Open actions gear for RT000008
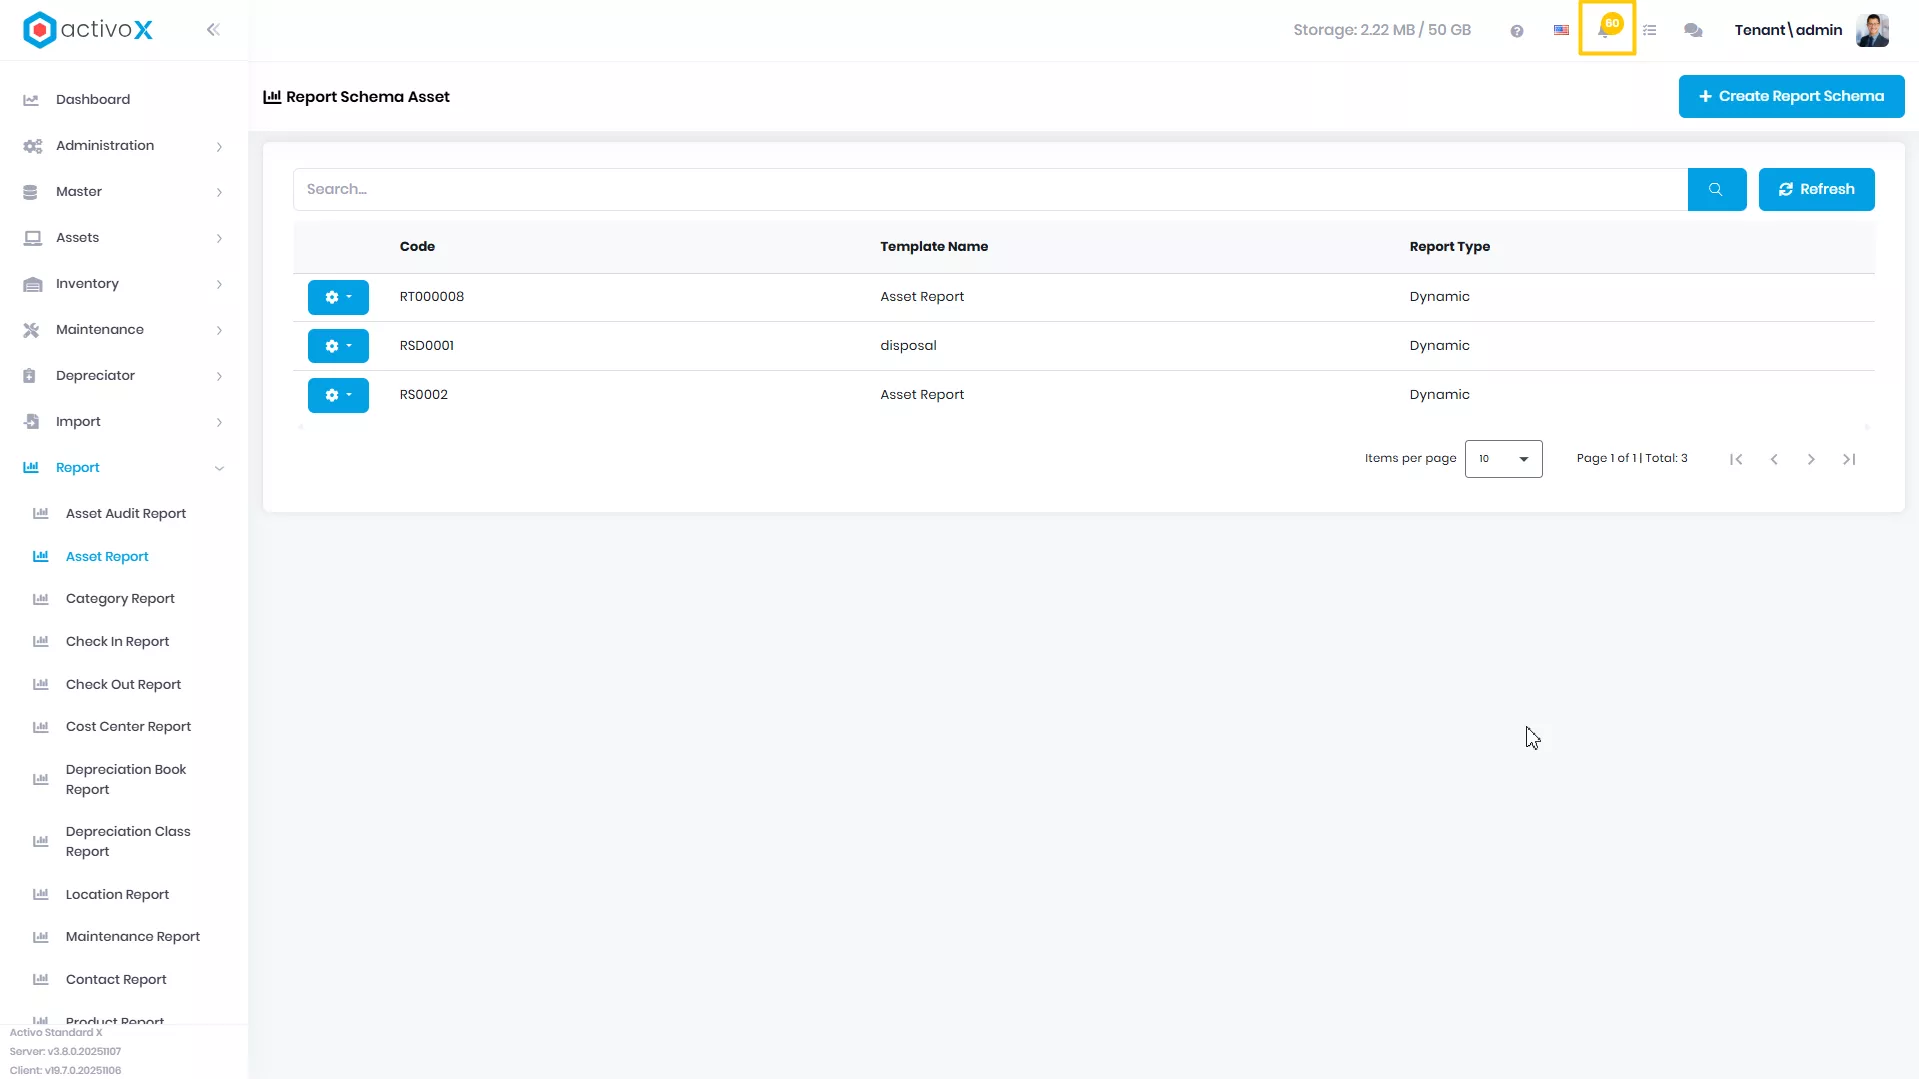This screenshot has width=1919, height=1079. click(x=338, y=297)
